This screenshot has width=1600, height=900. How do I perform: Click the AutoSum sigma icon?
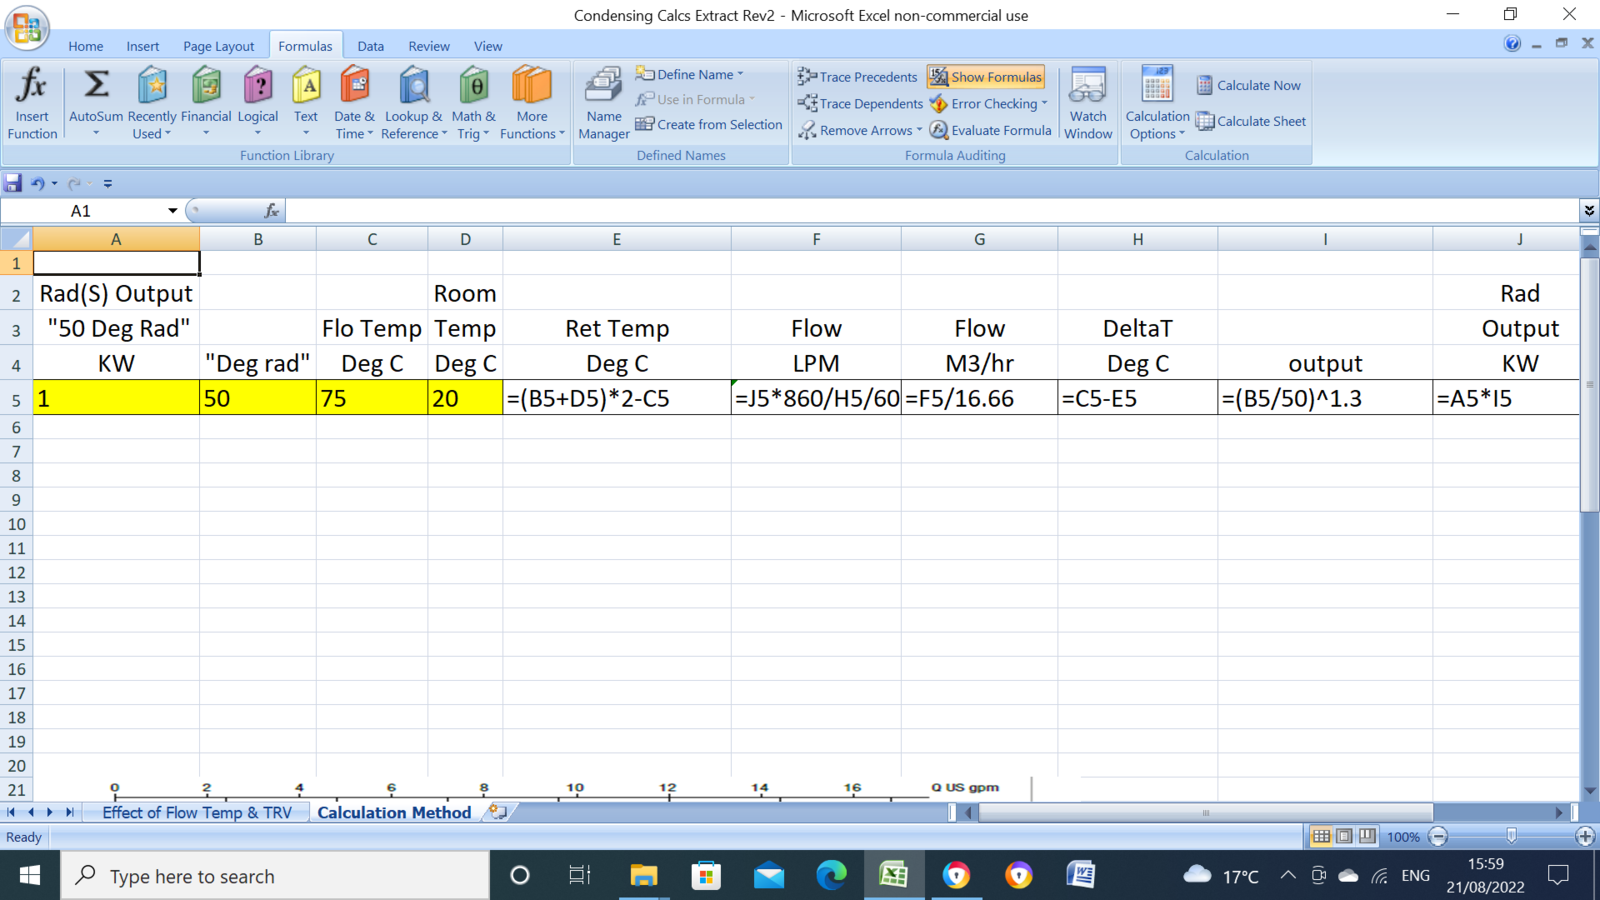point(96,85)
